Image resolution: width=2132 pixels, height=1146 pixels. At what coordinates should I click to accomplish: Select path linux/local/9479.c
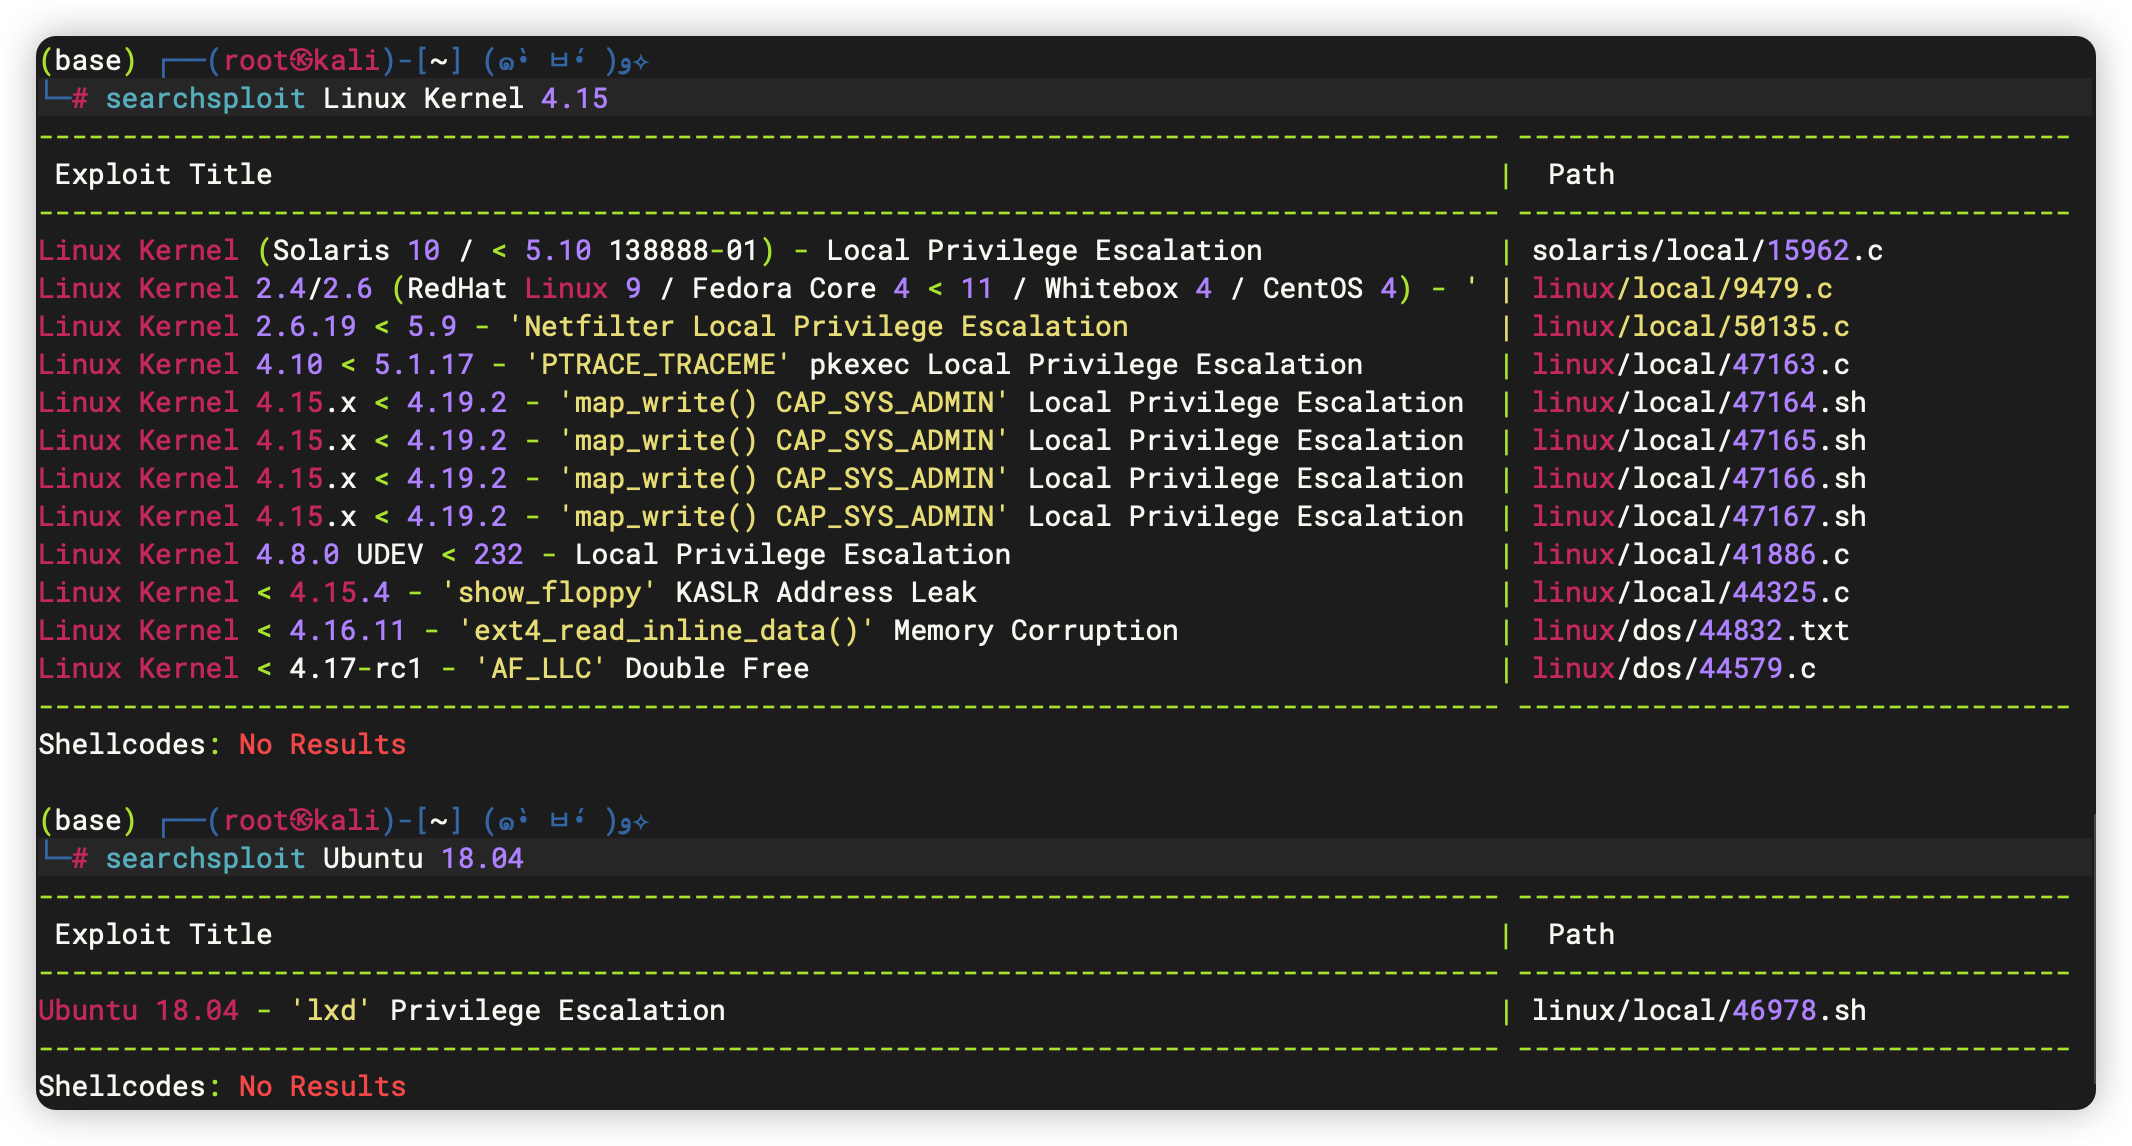1682,288
